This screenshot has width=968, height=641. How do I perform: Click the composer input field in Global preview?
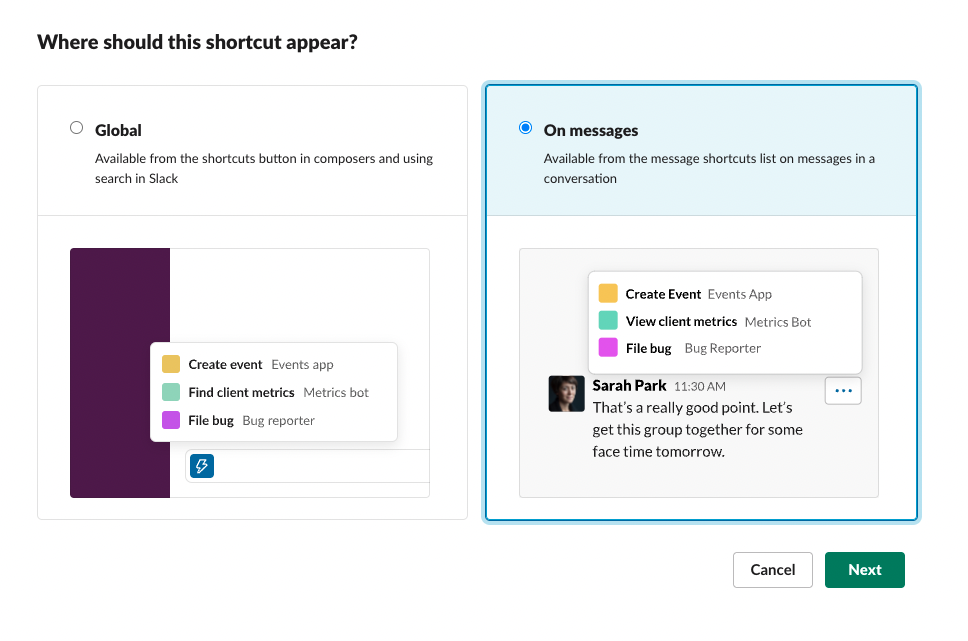point(320,466)
